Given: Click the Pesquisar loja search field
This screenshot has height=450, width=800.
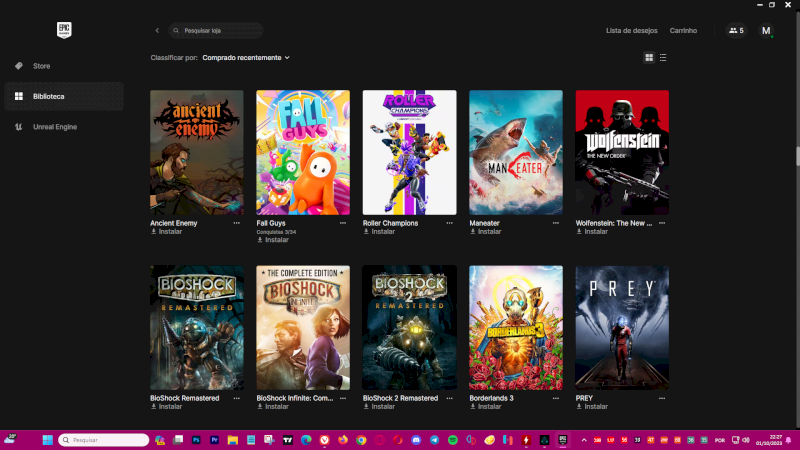Looking at the screenshot, I should pos(217,31).
